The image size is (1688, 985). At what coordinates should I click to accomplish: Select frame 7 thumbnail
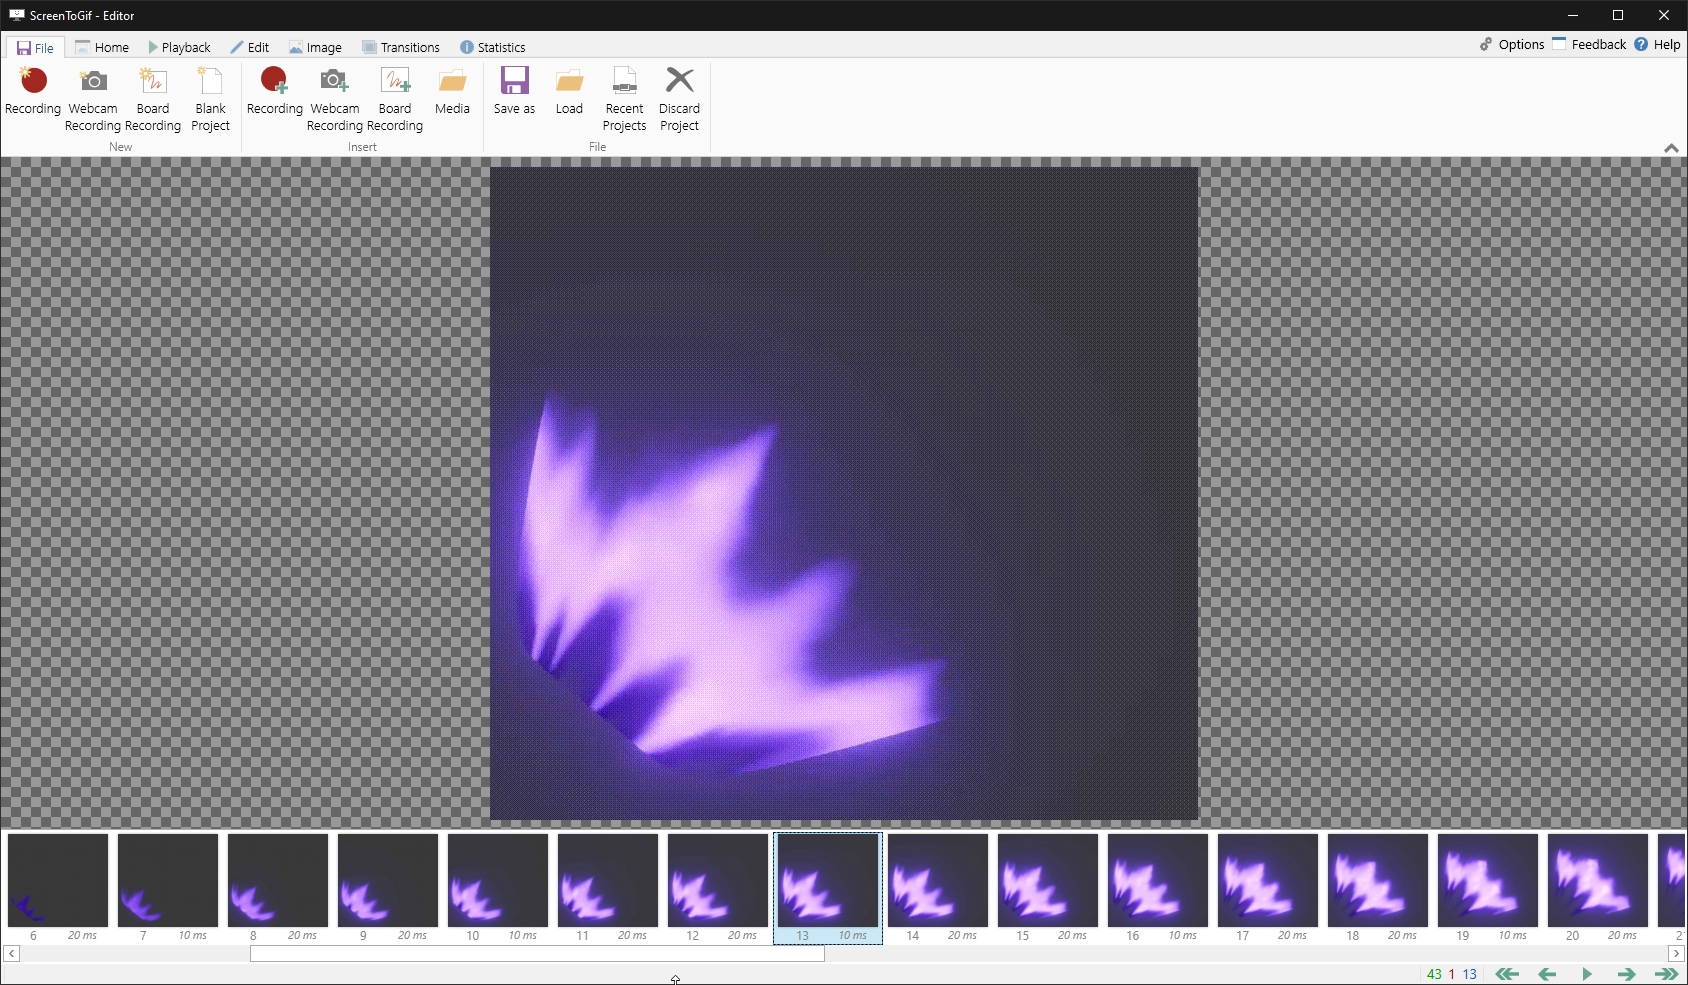[x=168, y=881]
